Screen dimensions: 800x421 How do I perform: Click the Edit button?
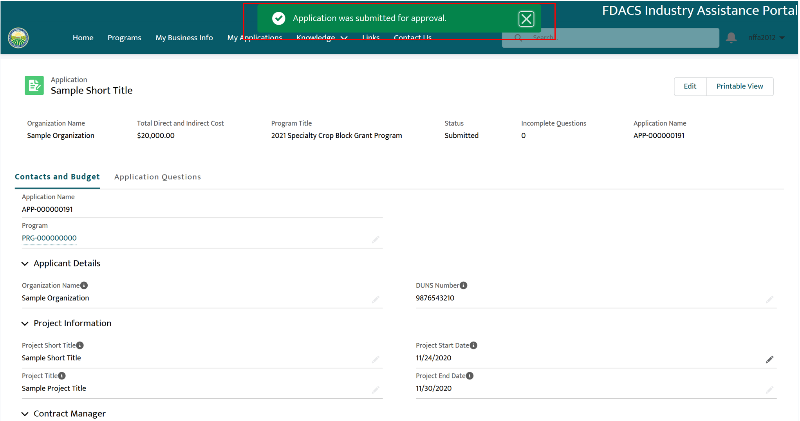pyautogui.click(x=689, y=86)
